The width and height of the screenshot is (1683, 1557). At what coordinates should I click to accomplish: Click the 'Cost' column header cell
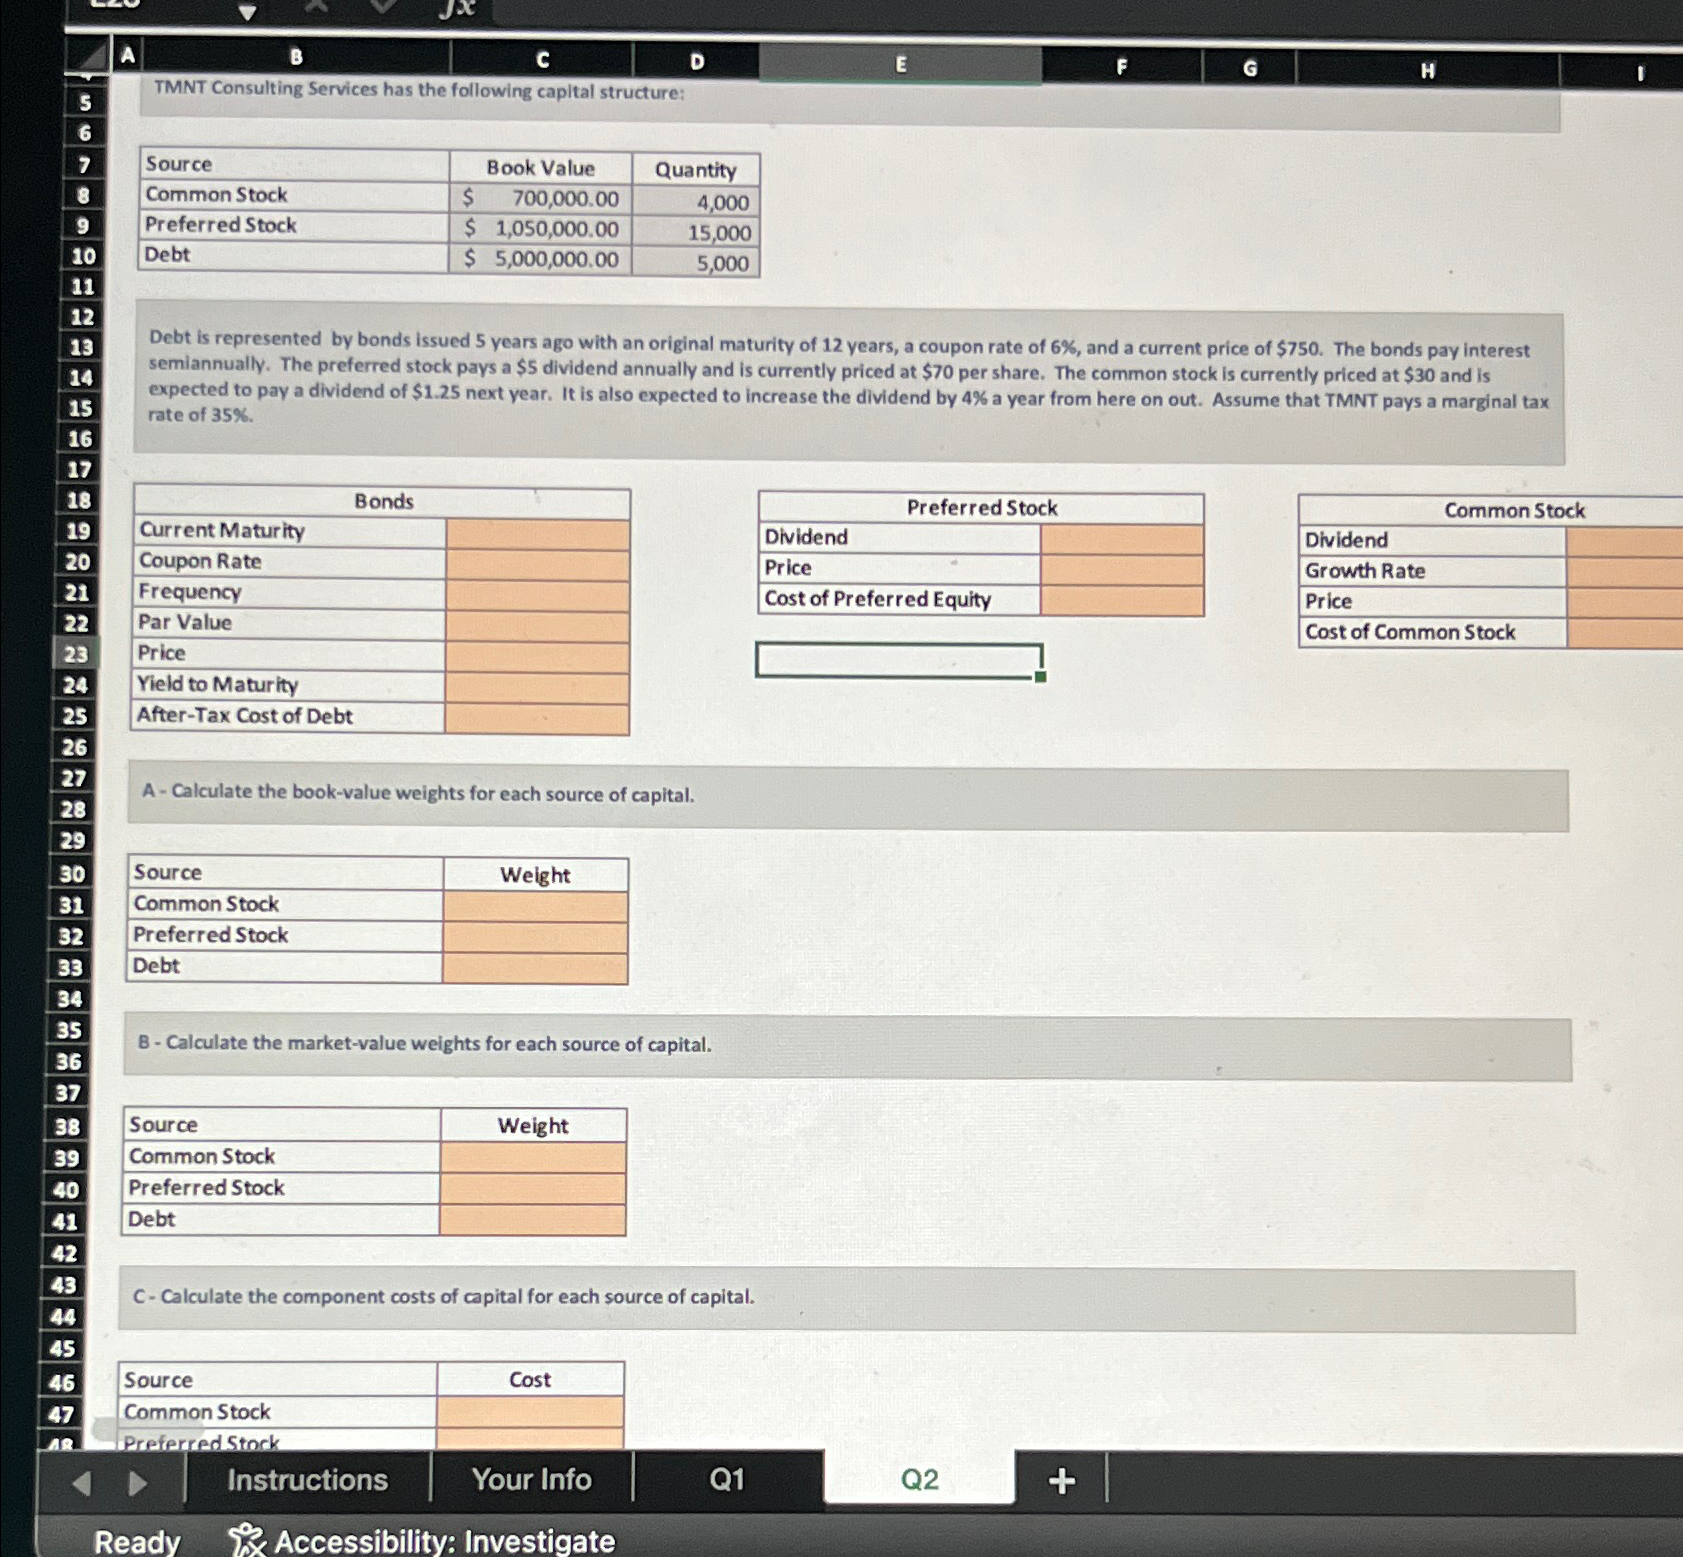(x=530, y=1380)
